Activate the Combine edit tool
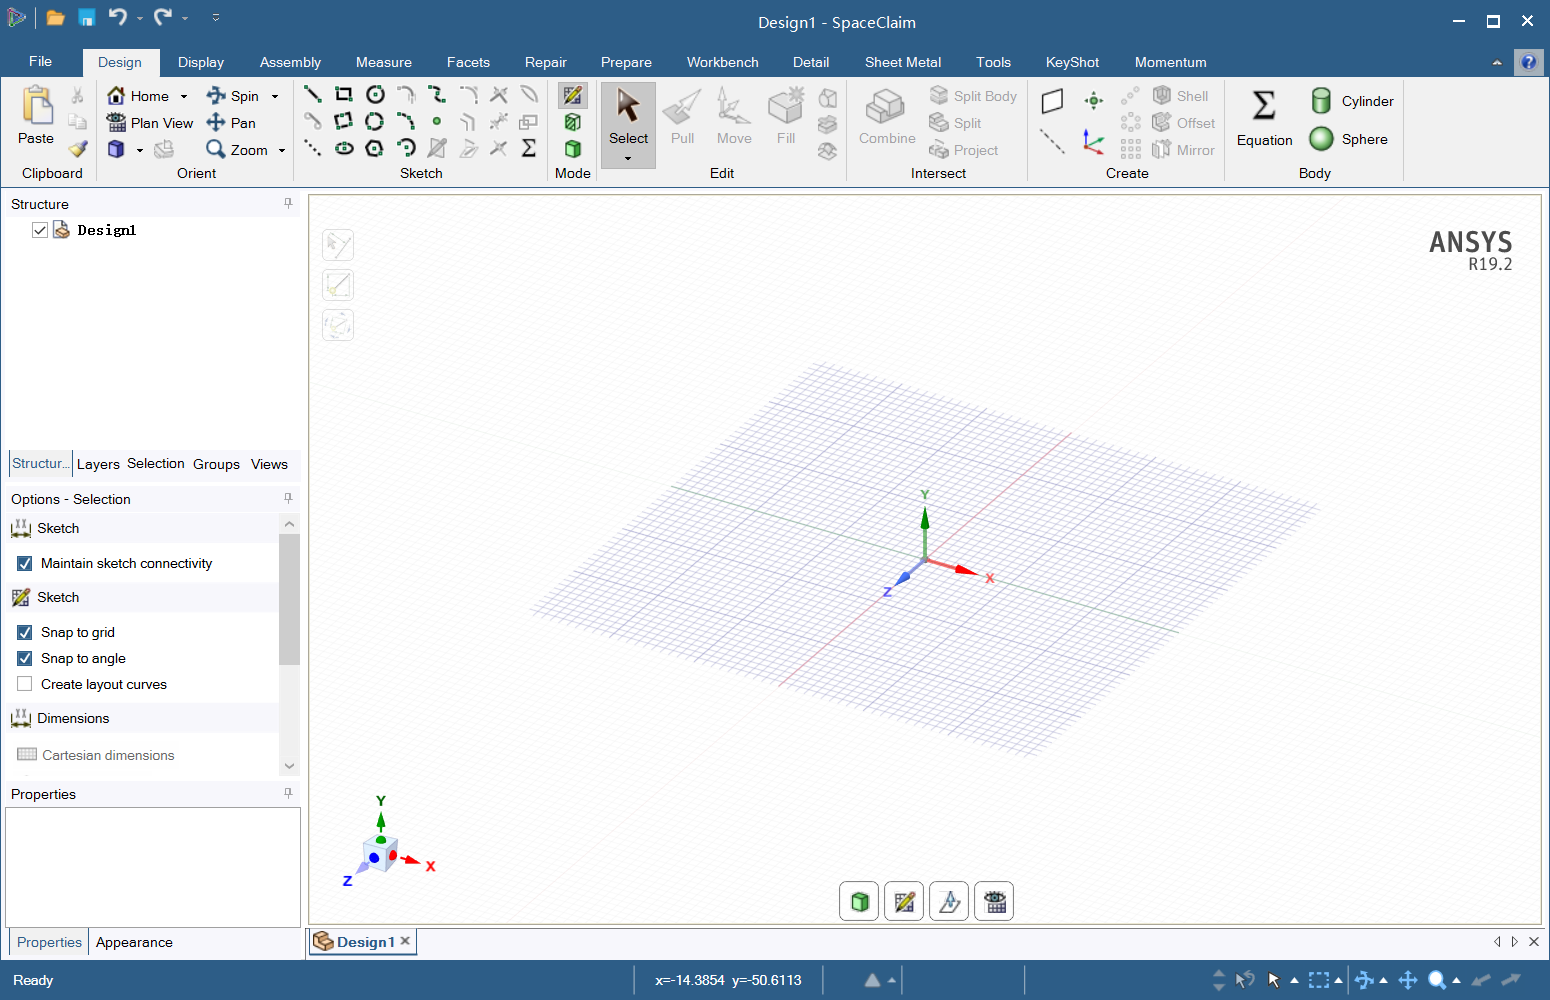Screen dimensions: 1550x1000 click(x=885, y=115)
